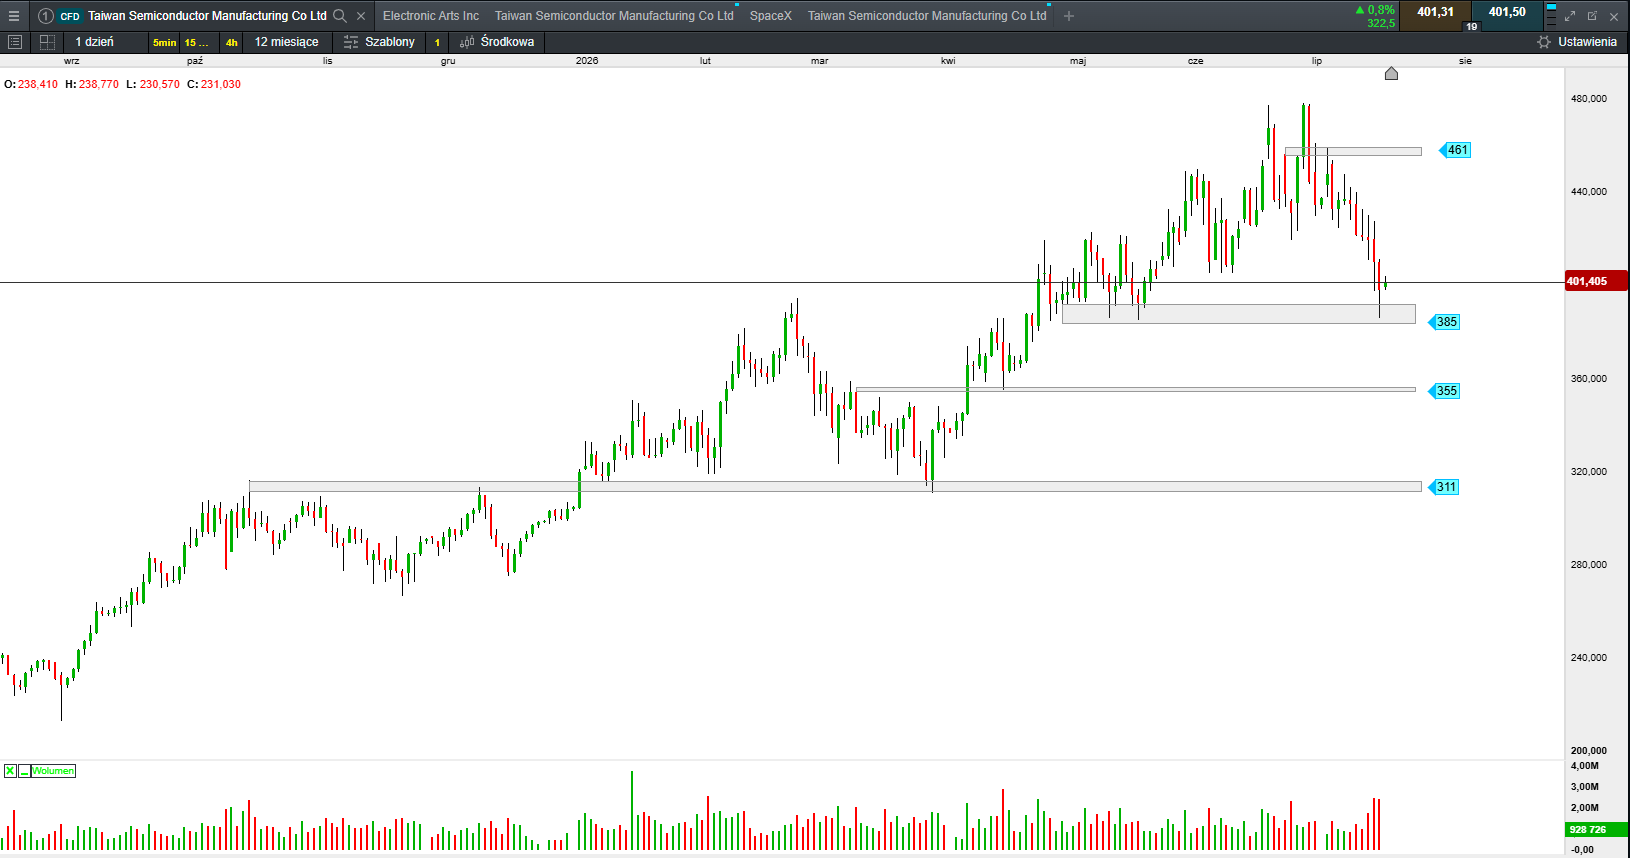Screen dimensions: 1630x858
Task: Click the spread value 19
Action: coord(1471,26)
